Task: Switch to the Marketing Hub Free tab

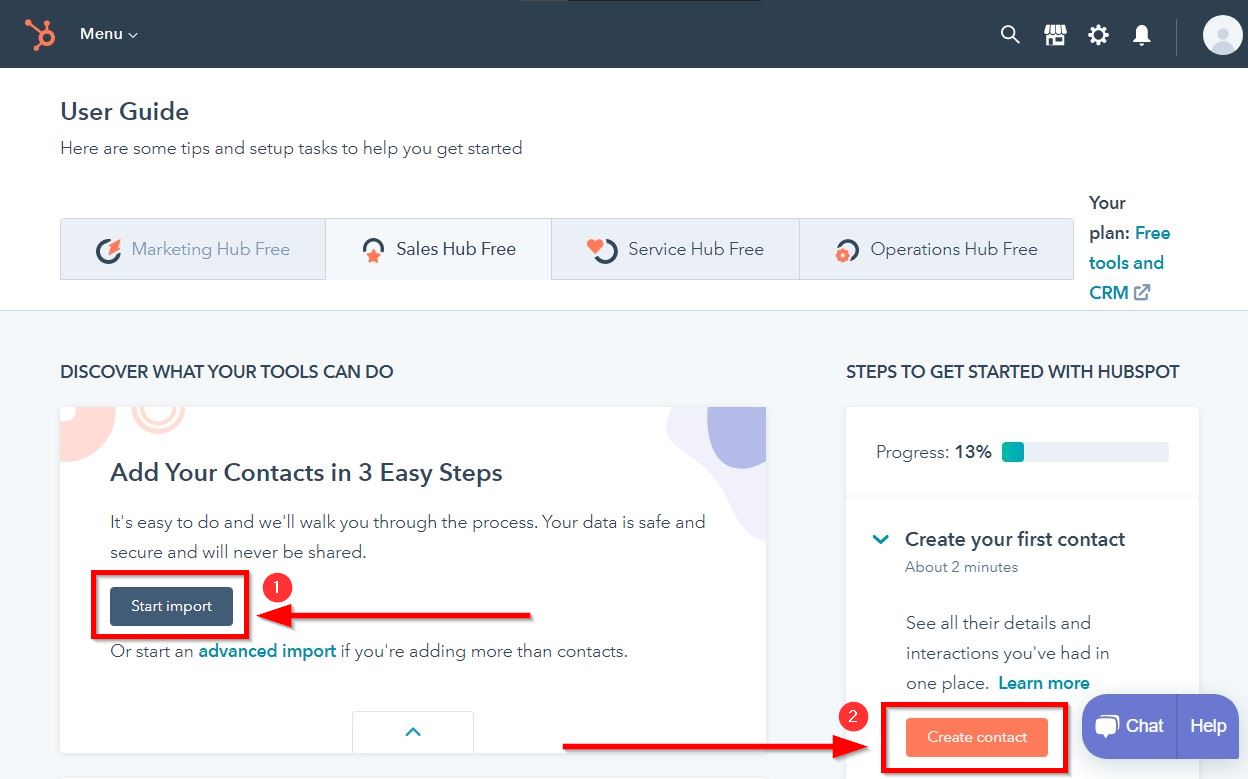Action: point(193,249)
